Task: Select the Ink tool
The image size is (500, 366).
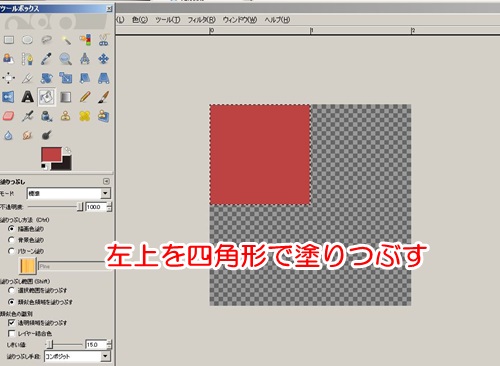Action: point(46,116)
